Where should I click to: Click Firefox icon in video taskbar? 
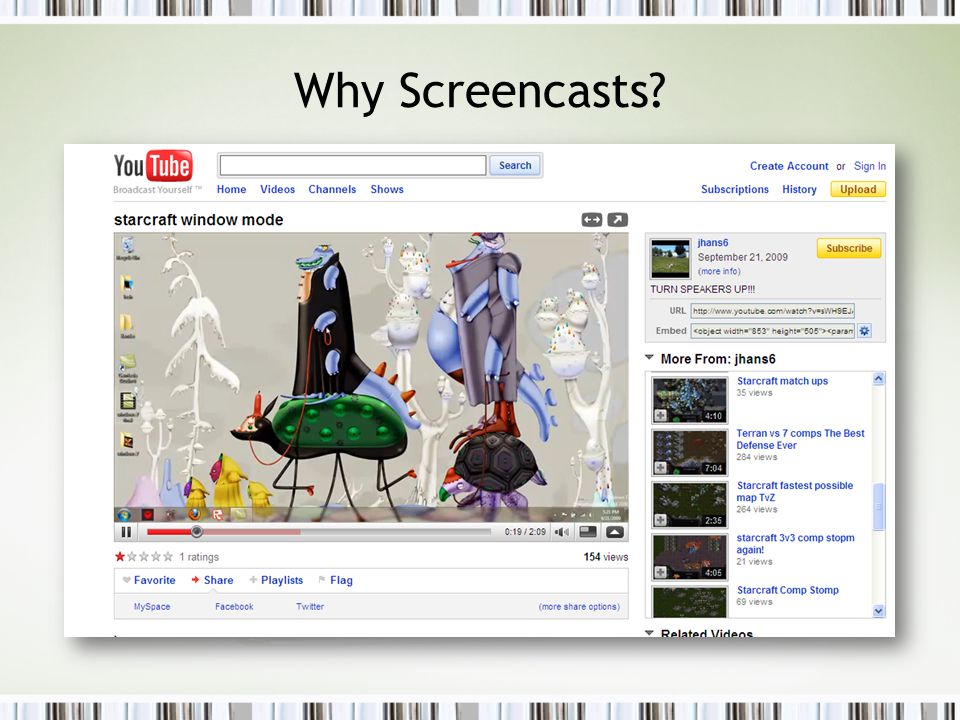click(194, 514)
